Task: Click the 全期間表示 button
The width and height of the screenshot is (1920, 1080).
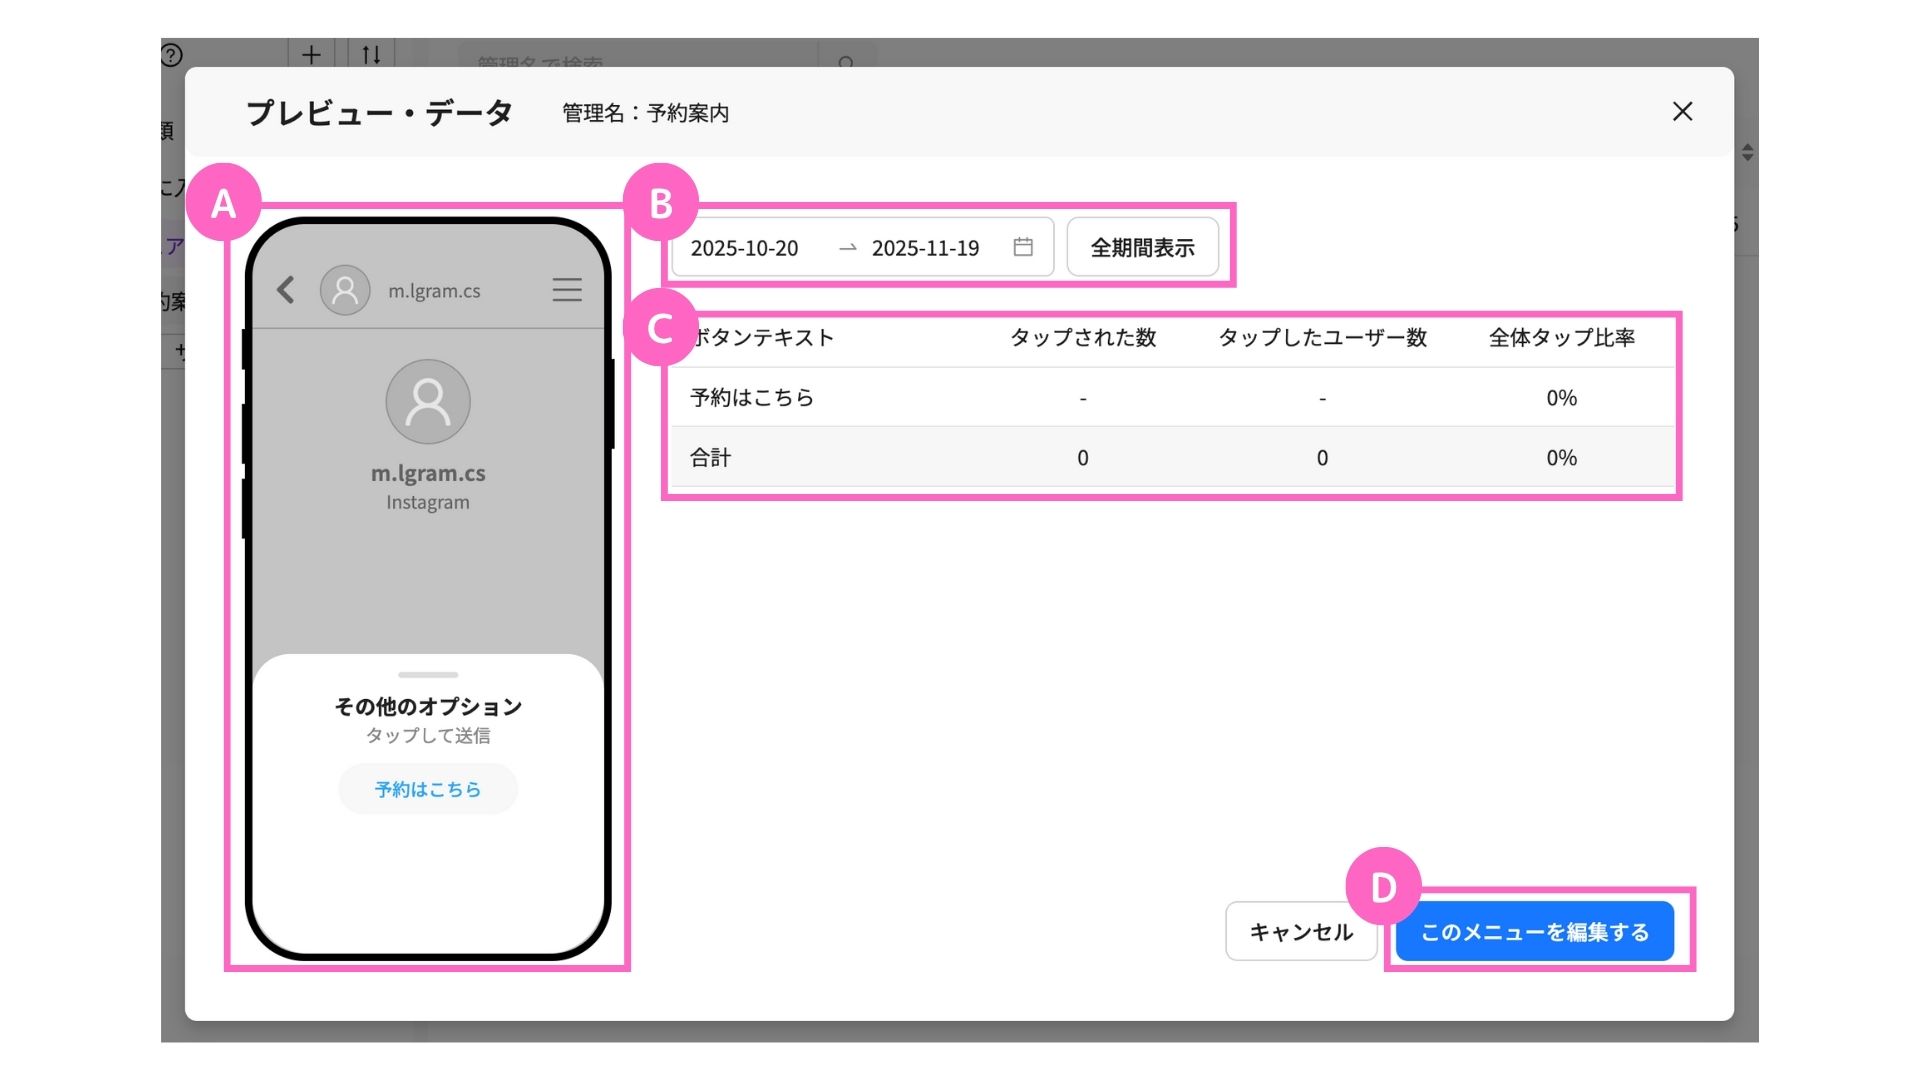Action: [1142, 247]
